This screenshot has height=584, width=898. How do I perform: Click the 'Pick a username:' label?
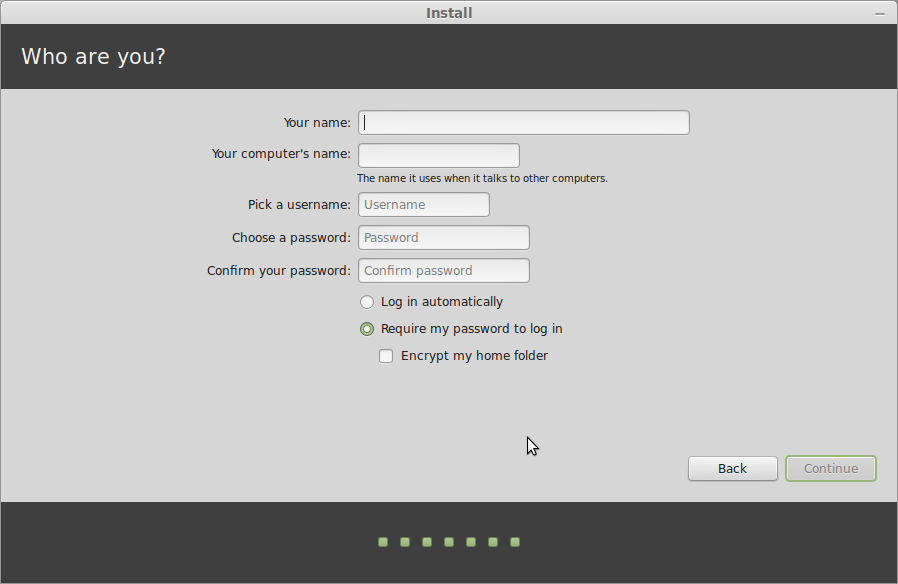(x=299, y=204)
